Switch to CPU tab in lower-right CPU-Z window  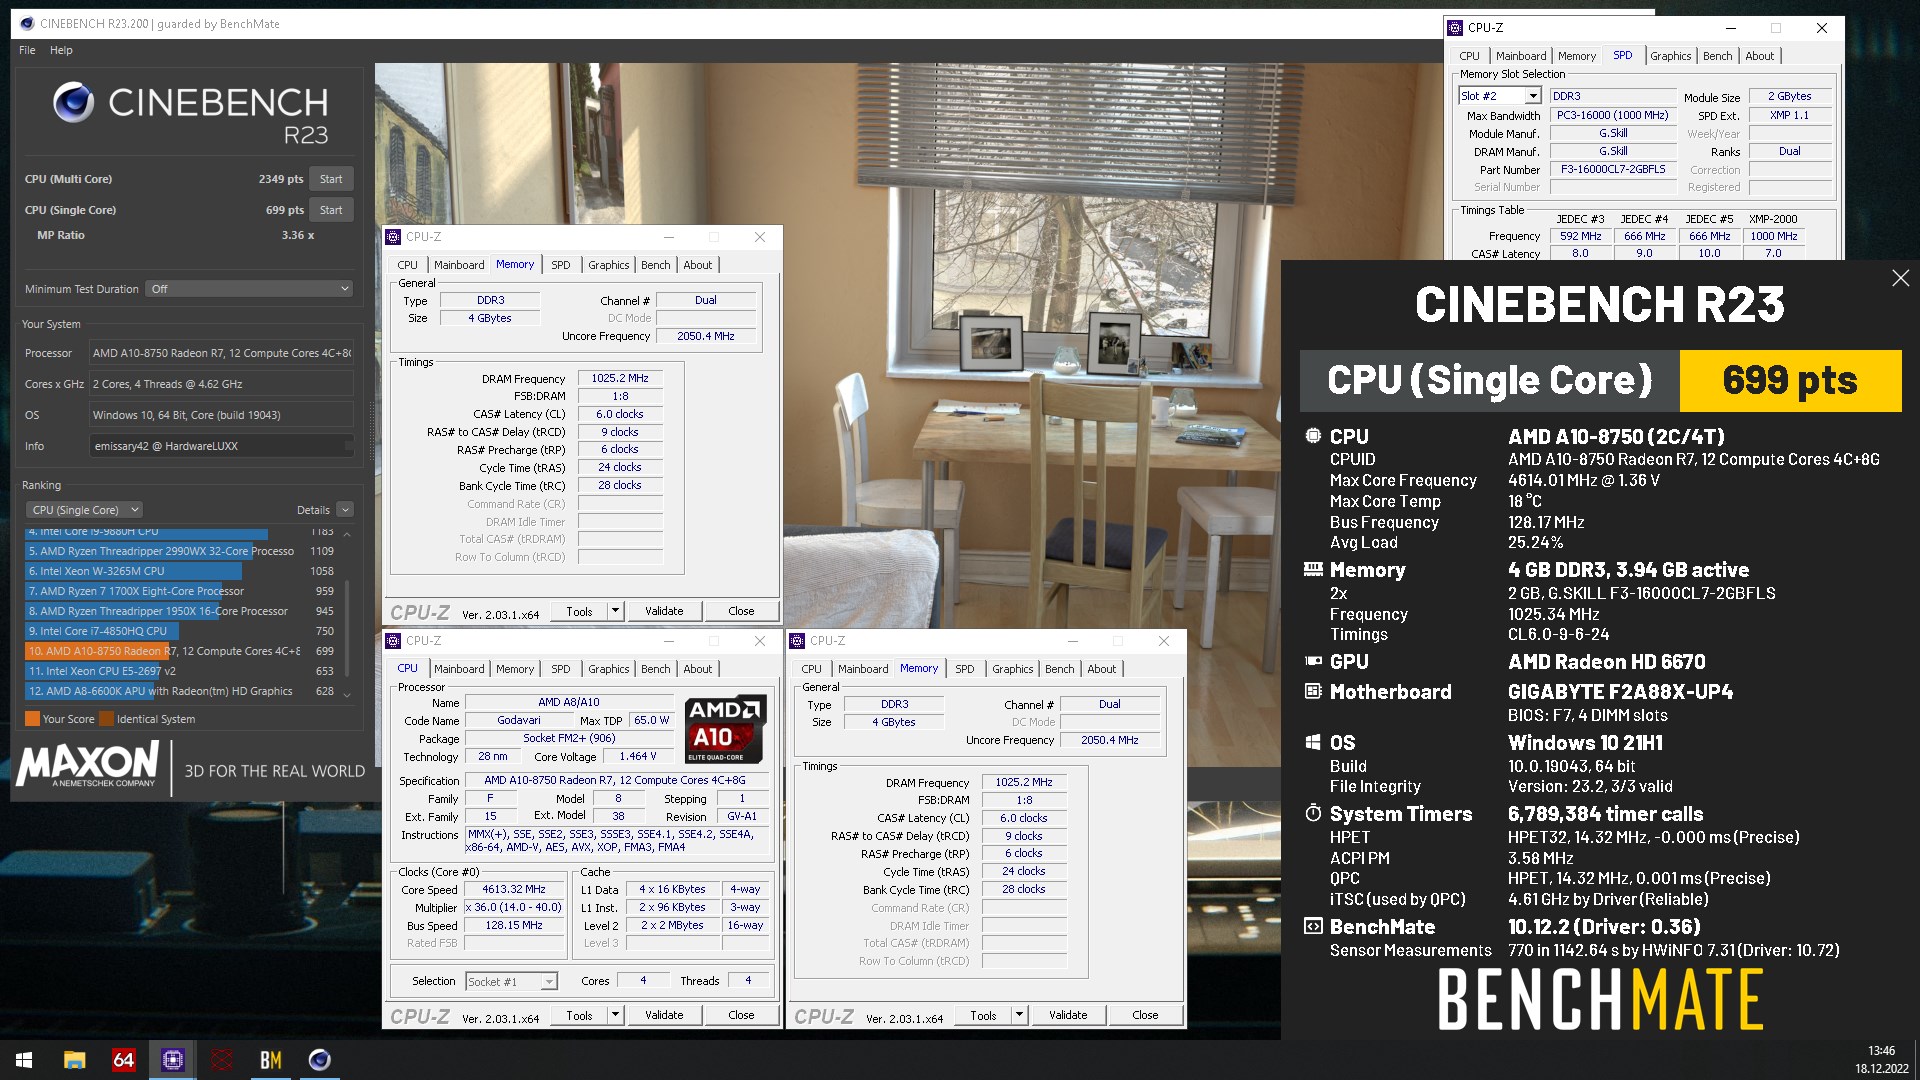pos(812,669)
